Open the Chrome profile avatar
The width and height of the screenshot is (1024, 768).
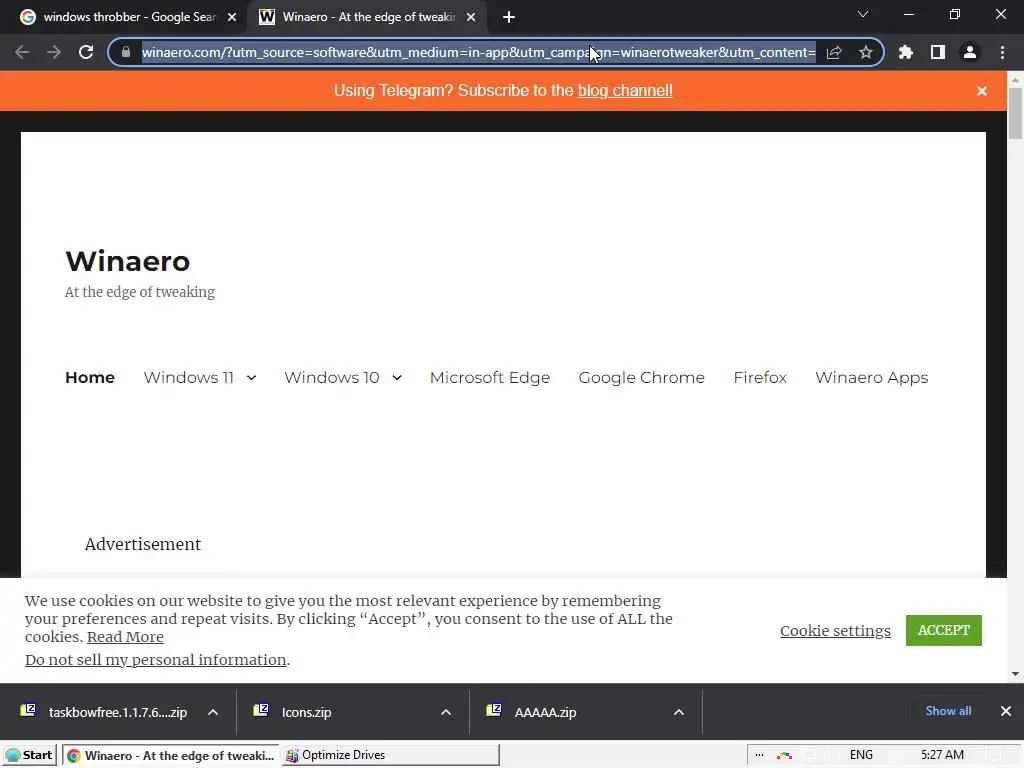coord(970,52)
